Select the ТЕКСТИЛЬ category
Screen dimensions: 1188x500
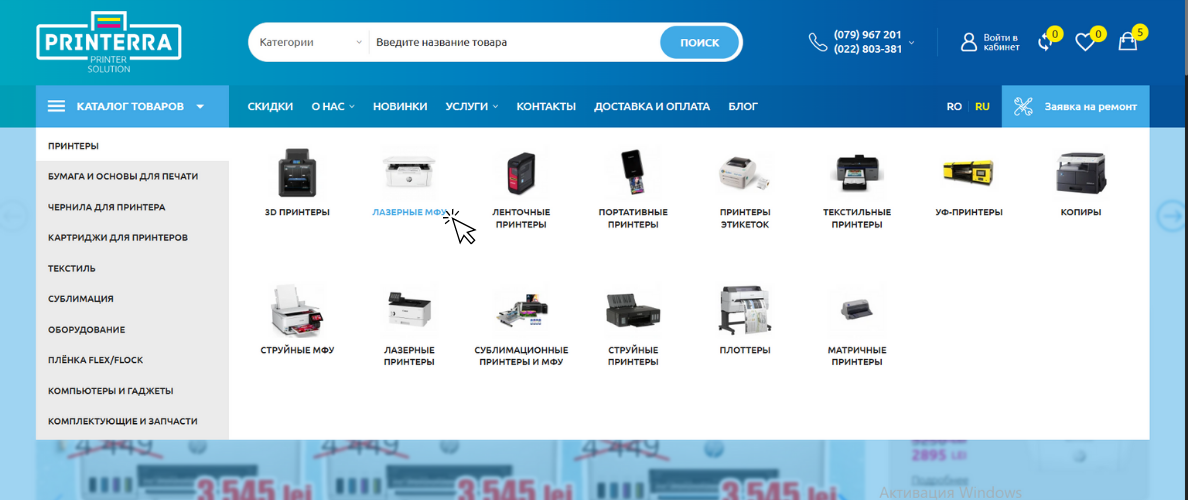132,268
